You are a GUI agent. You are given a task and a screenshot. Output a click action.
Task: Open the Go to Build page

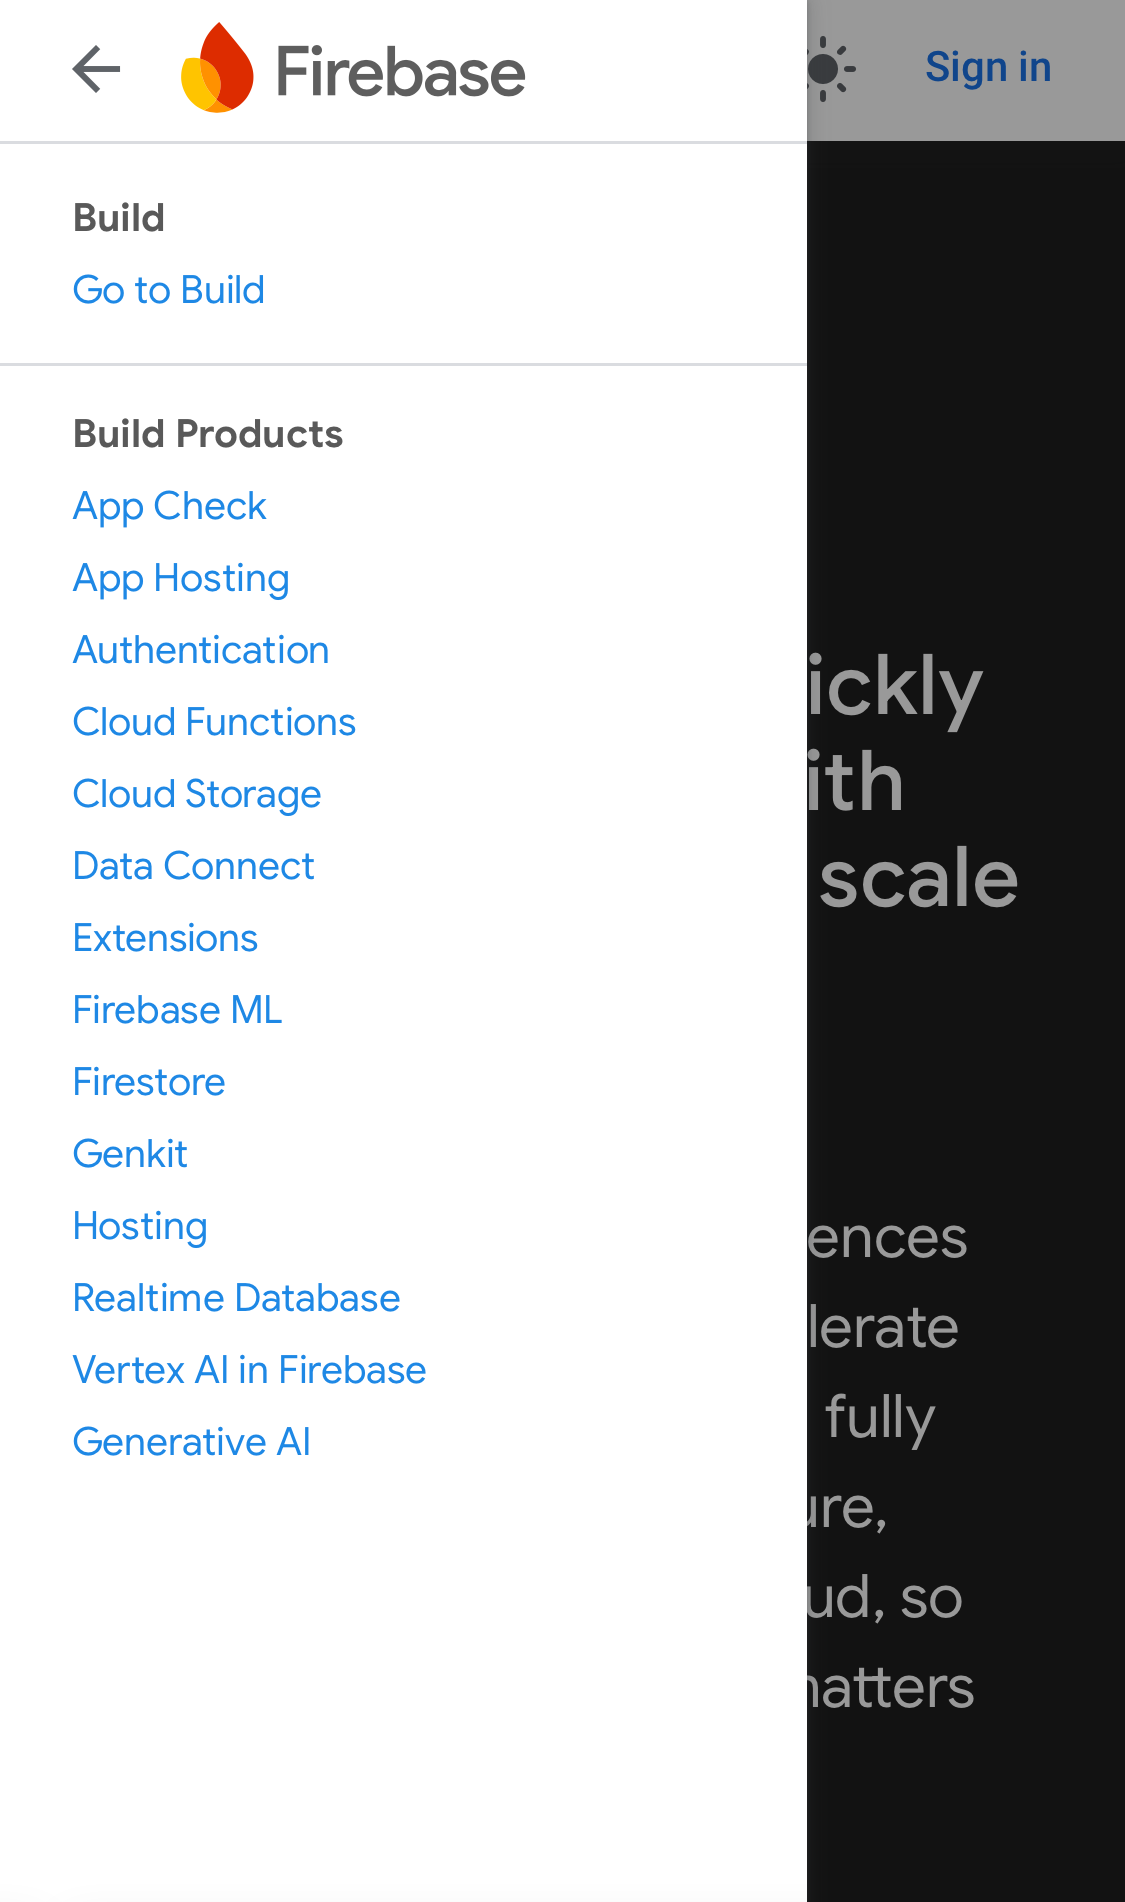pyautogui.click(x=168, y=290)
